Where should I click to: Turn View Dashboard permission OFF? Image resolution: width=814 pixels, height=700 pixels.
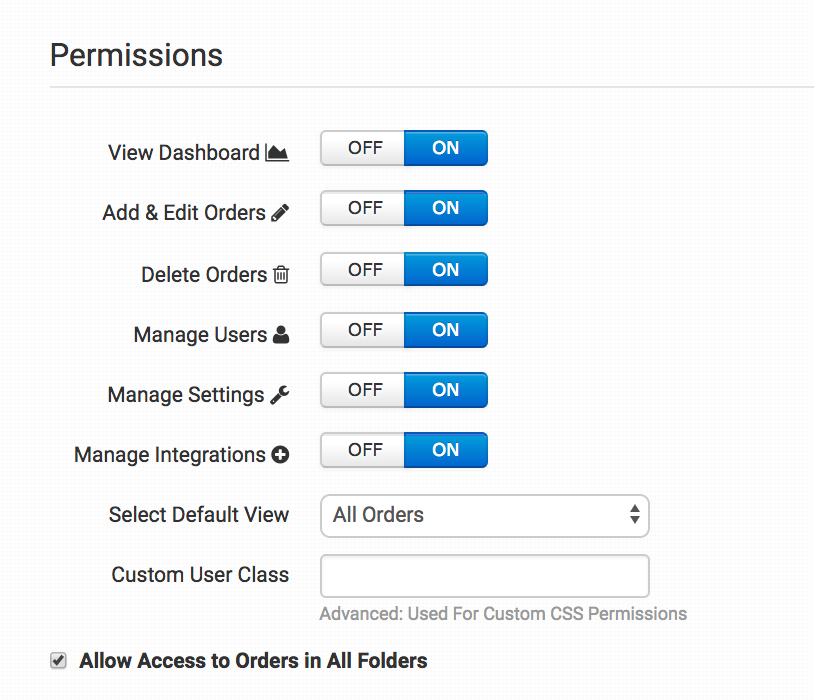364,148
